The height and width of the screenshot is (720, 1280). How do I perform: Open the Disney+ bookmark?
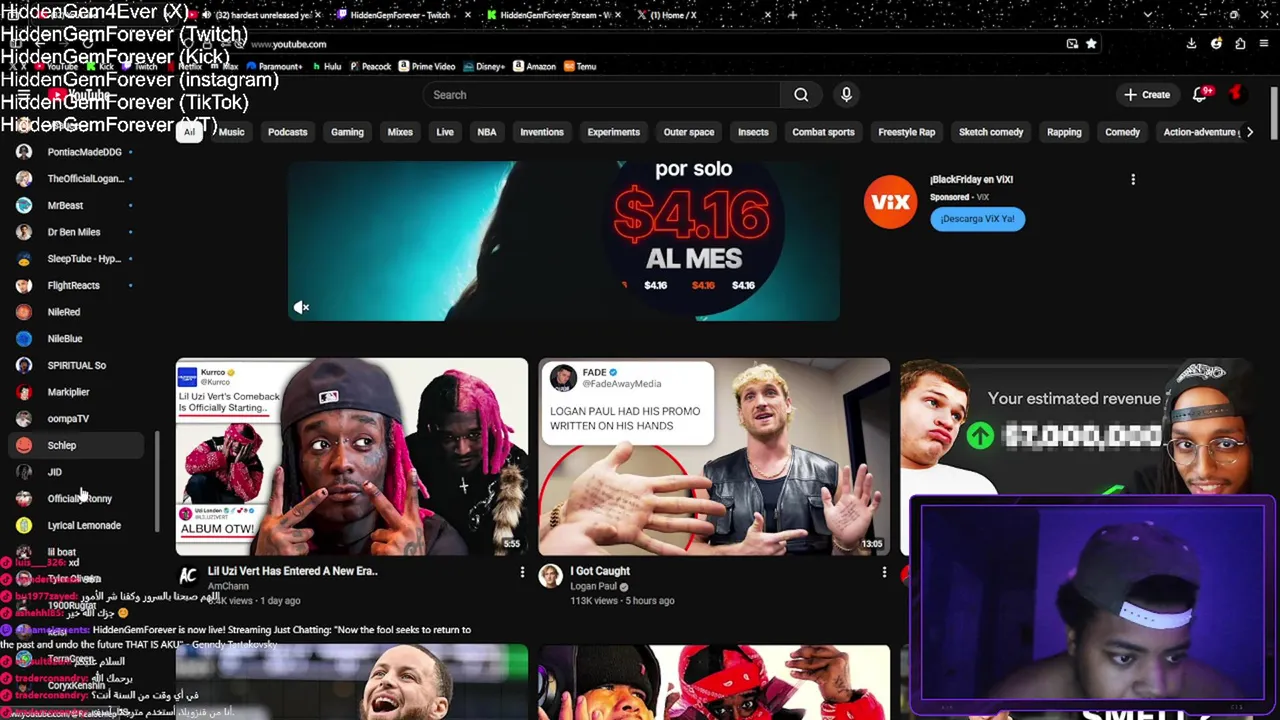(484, 67)
